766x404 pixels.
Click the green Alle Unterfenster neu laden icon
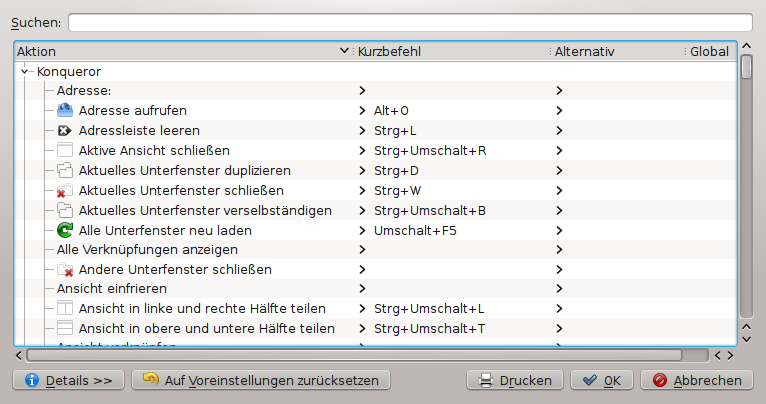(66, 230)
